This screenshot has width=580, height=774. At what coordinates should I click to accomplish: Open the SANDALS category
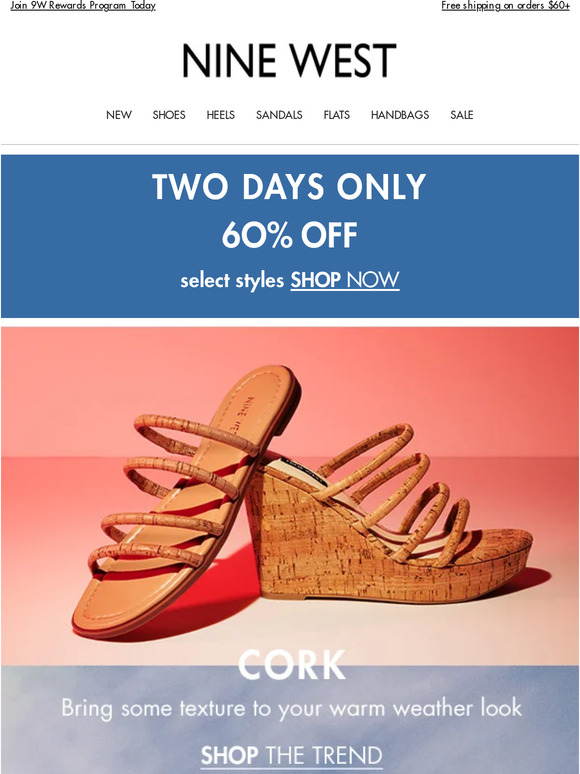(279, 115)
